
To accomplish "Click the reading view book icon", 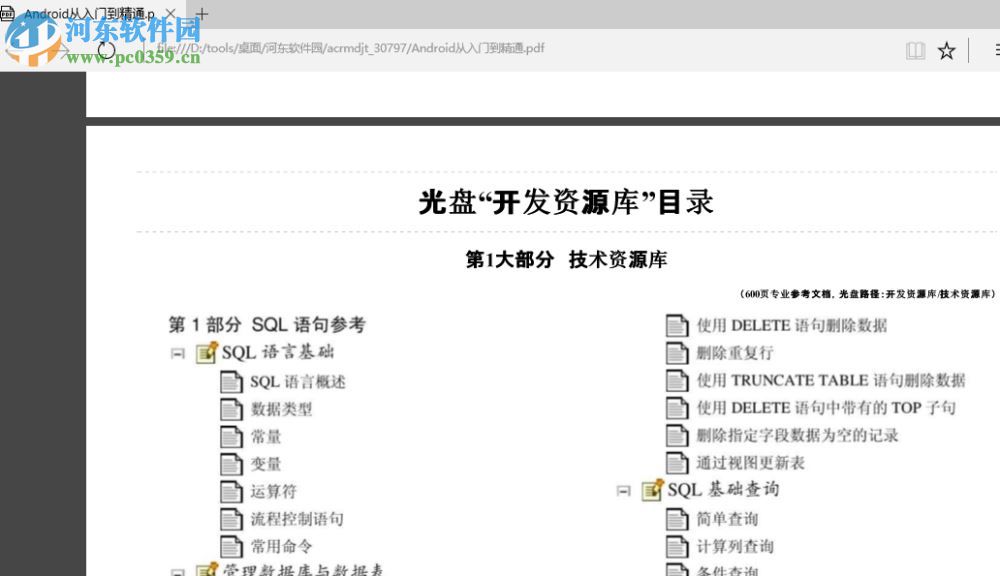I will tap(916, 50).
